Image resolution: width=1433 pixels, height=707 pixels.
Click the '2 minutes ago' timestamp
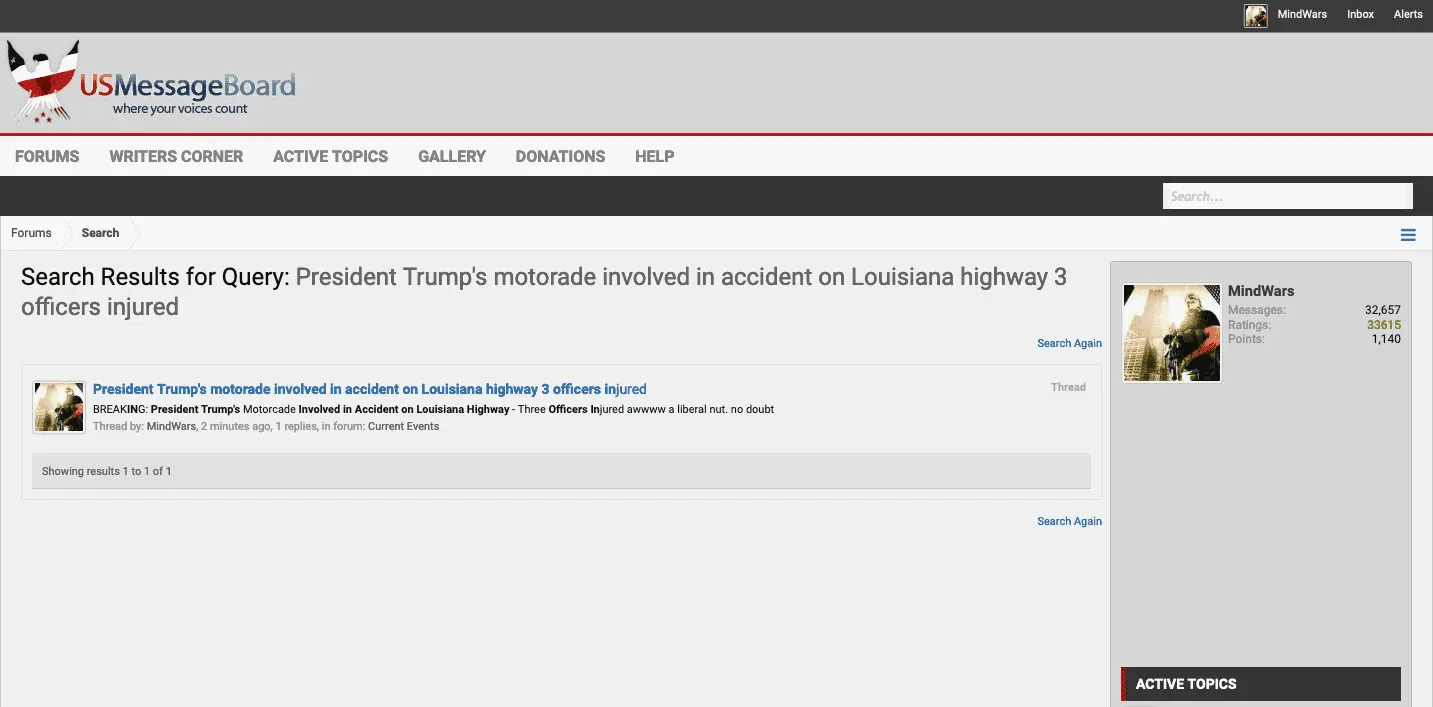coord(235,426)
